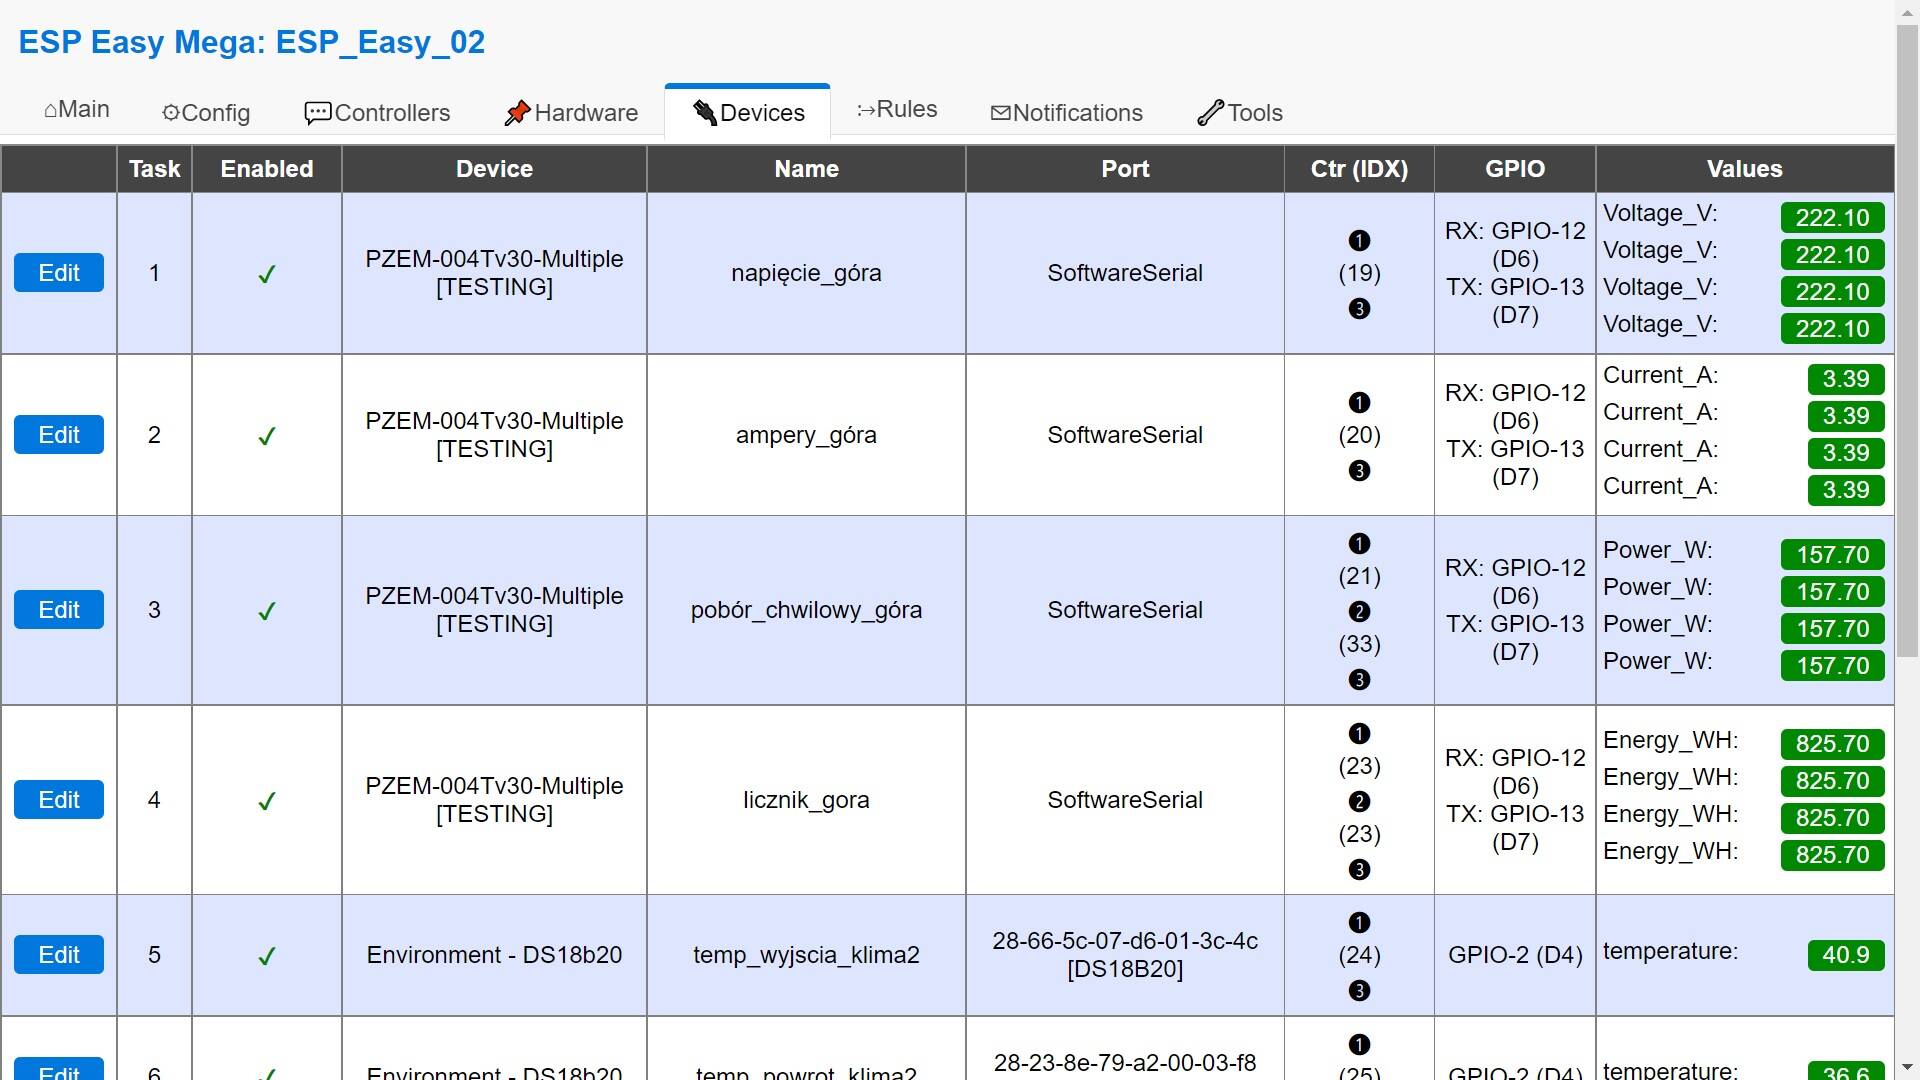The height and width of the screenshot is (1080, 1920).
Task: Click controller 1 icon in licznik_gora row
Action: point(1359,733)
